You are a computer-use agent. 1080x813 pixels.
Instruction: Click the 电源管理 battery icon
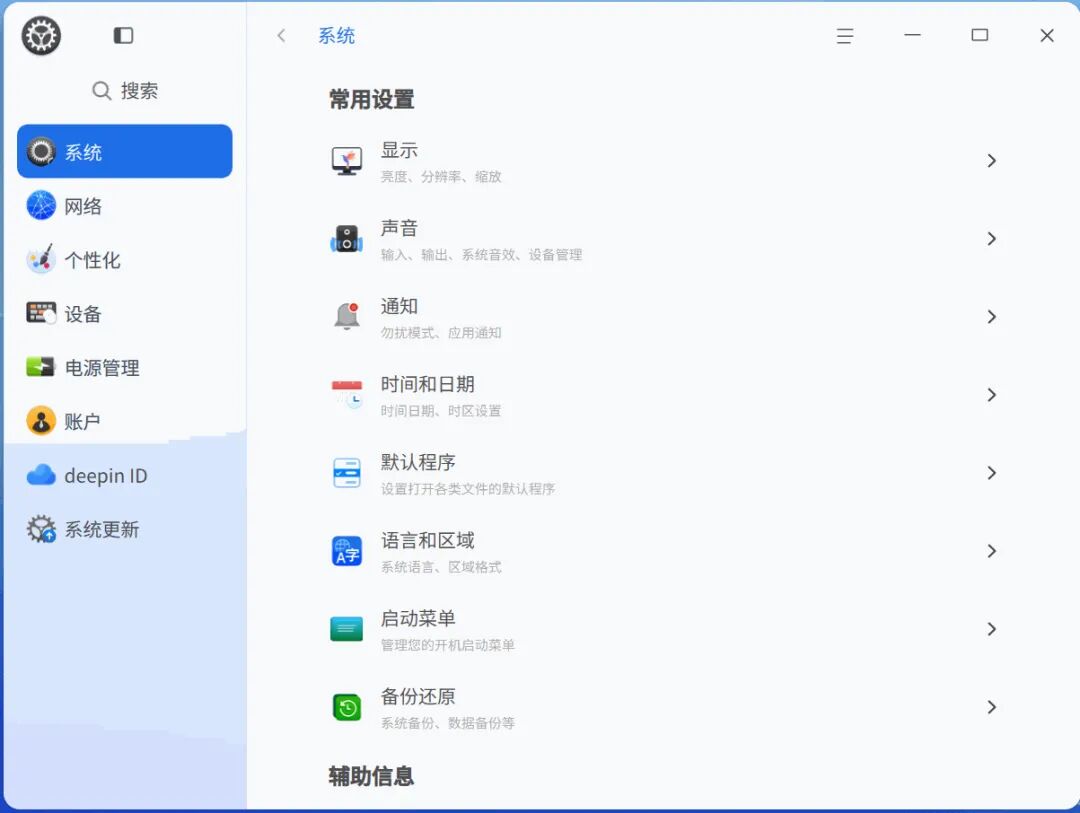click(x=41, y=367)
